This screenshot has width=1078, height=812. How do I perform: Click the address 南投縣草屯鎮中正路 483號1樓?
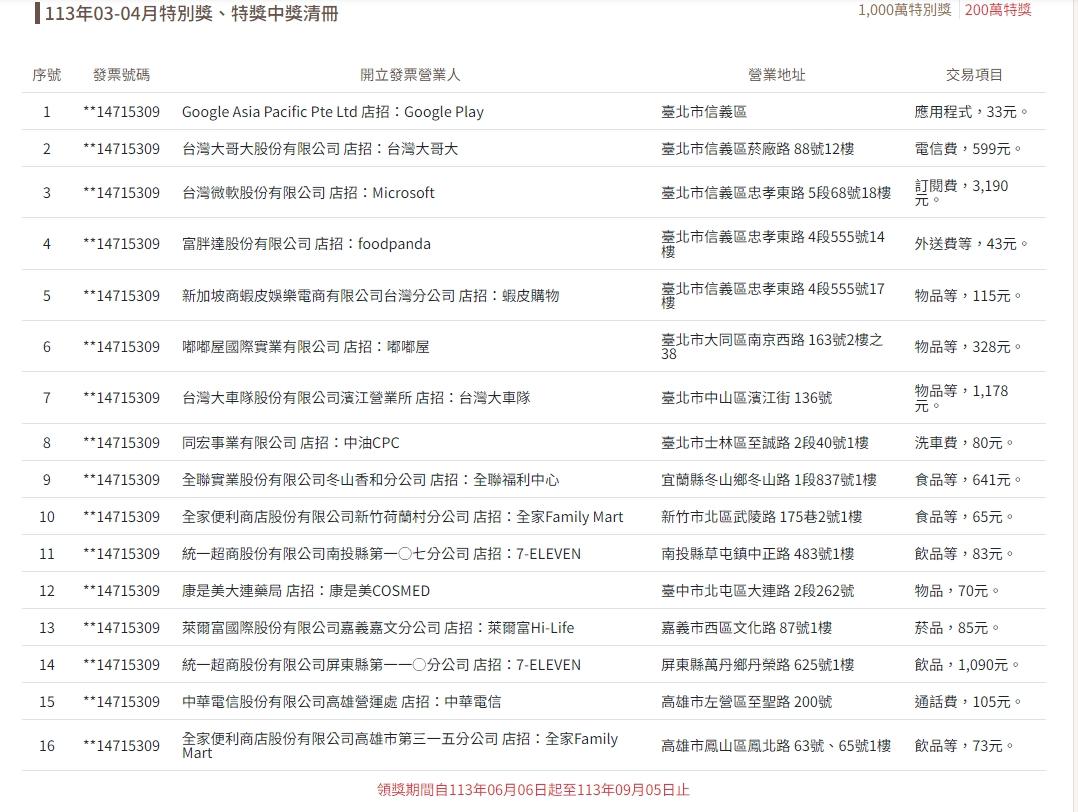point(758,554)
